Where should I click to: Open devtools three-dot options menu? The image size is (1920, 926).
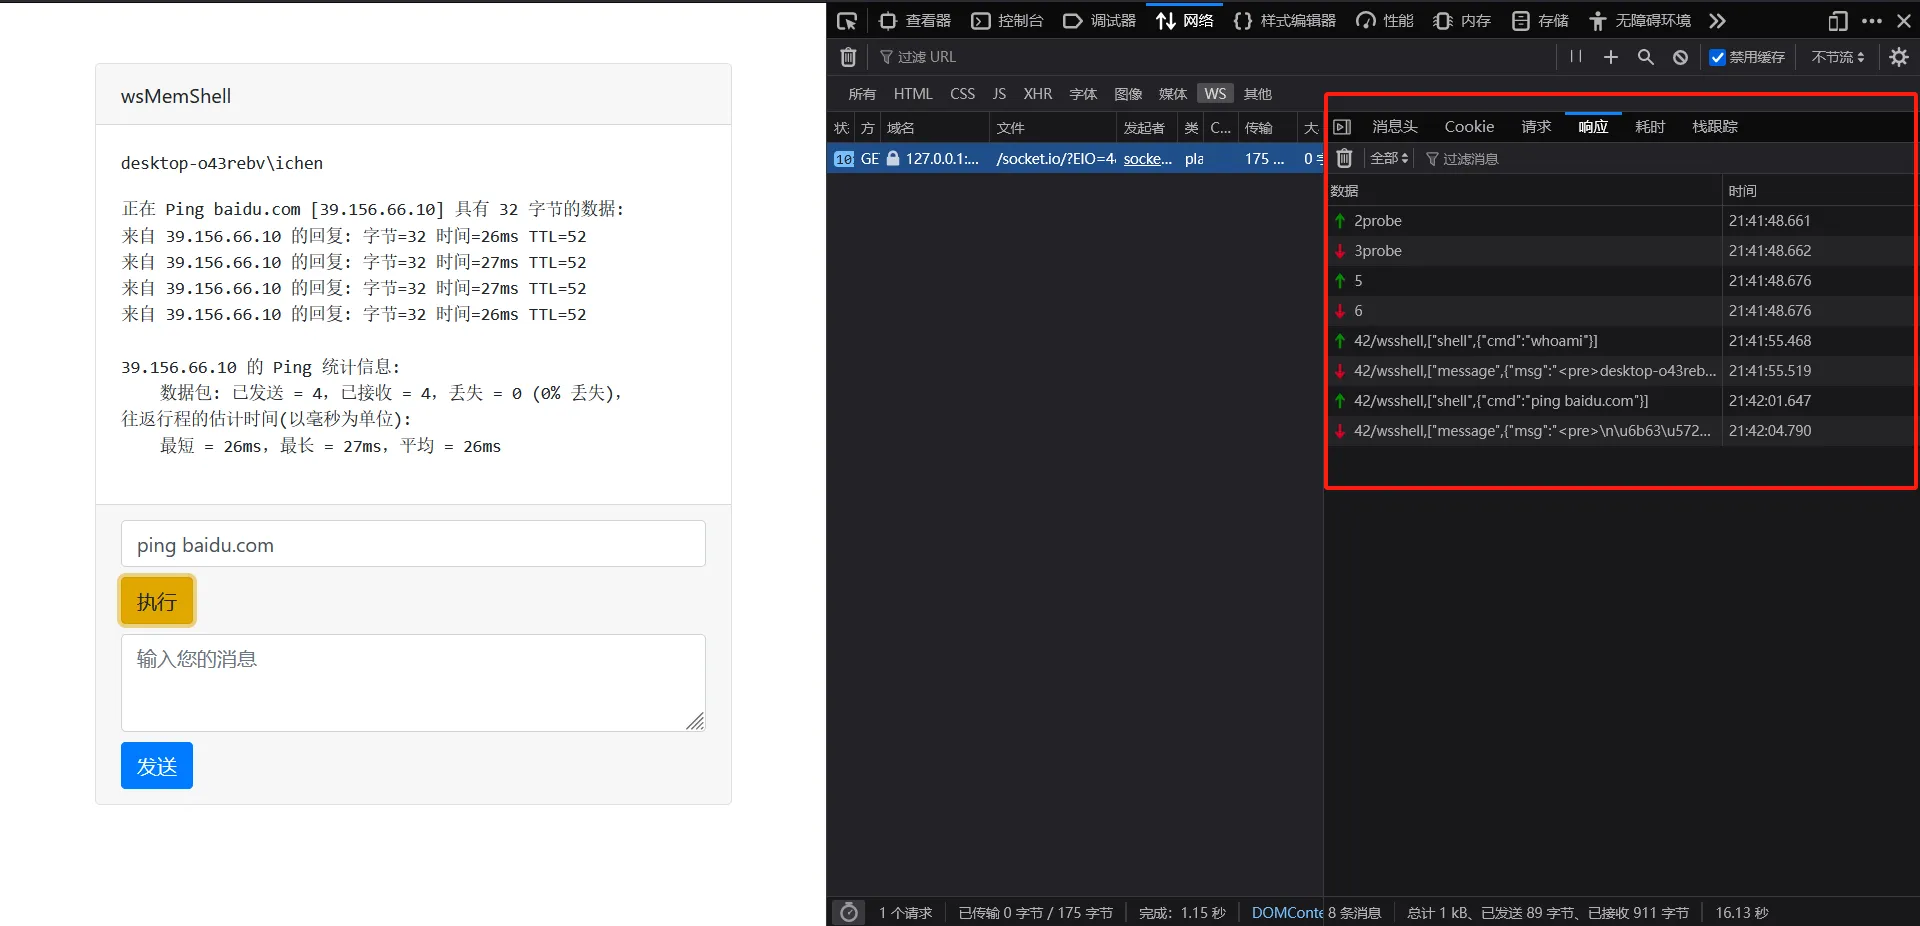[x=1872, y=21]
